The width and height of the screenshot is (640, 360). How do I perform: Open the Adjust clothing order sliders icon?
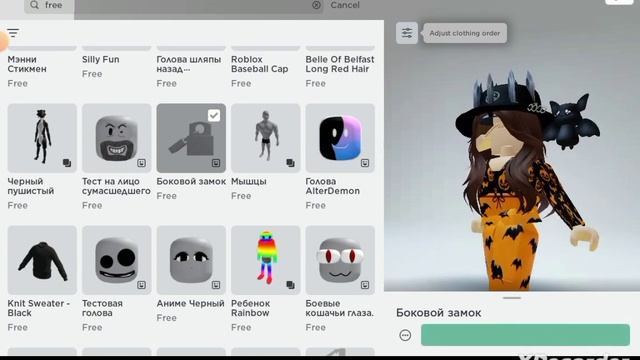(x=407, y=33)
